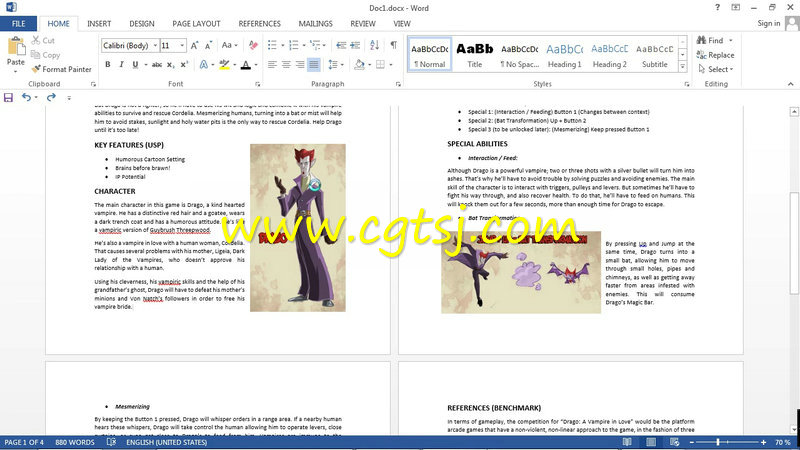
Task: Grow font size button
Action: coord(194,45)
